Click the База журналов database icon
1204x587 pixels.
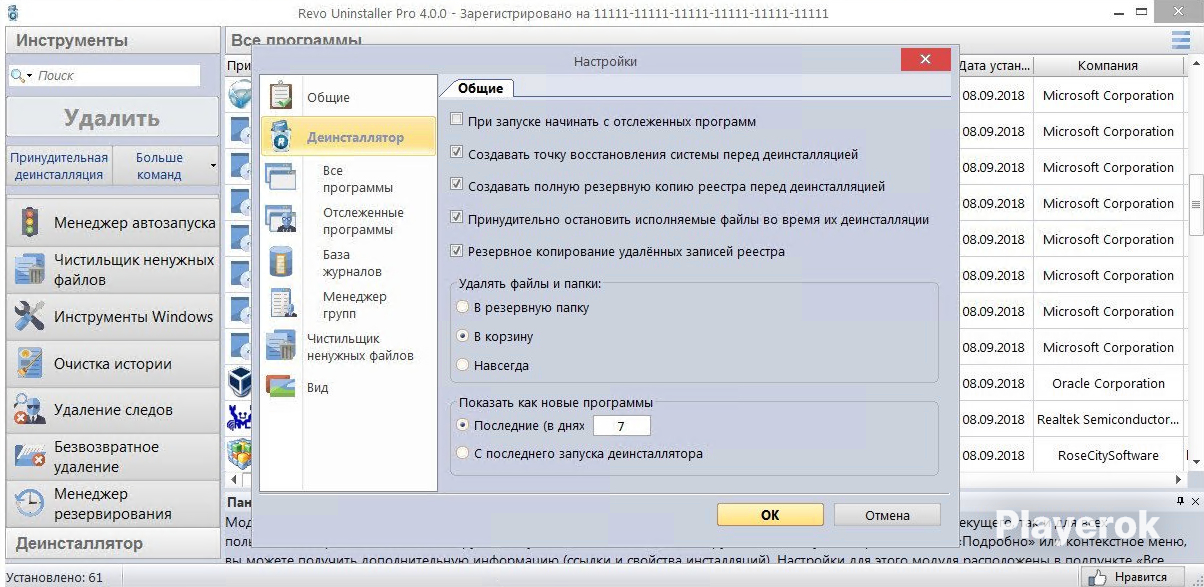(x=281, y=262)
